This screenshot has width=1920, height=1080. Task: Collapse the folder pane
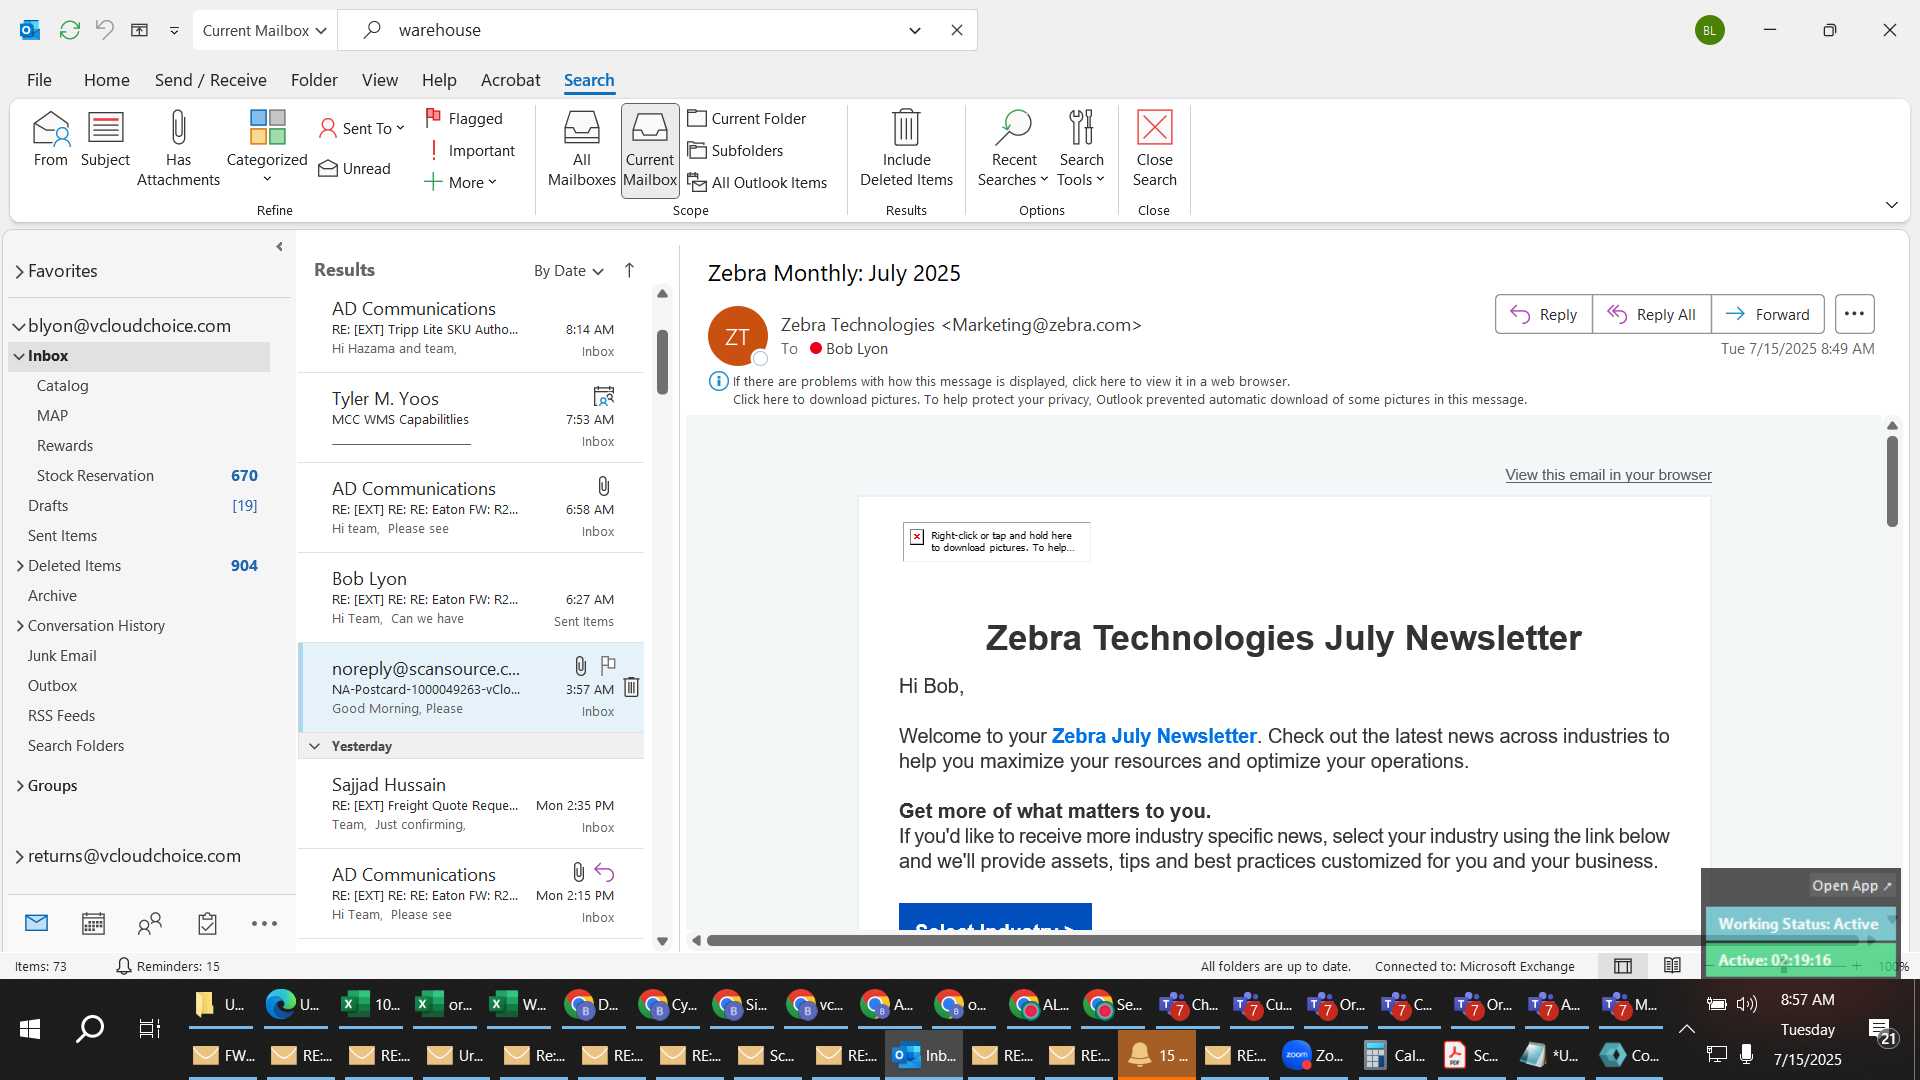(x=279, y=247)
